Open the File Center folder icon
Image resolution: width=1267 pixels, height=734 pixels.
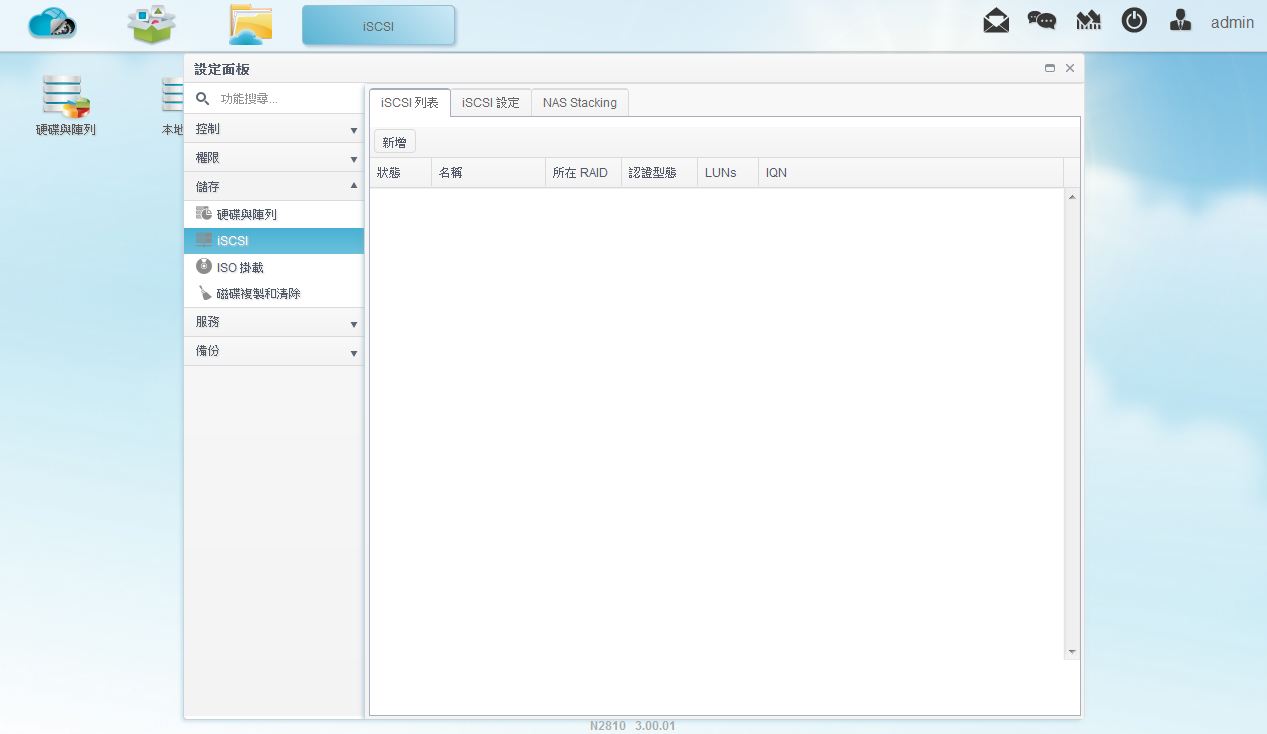click(250, 24)
